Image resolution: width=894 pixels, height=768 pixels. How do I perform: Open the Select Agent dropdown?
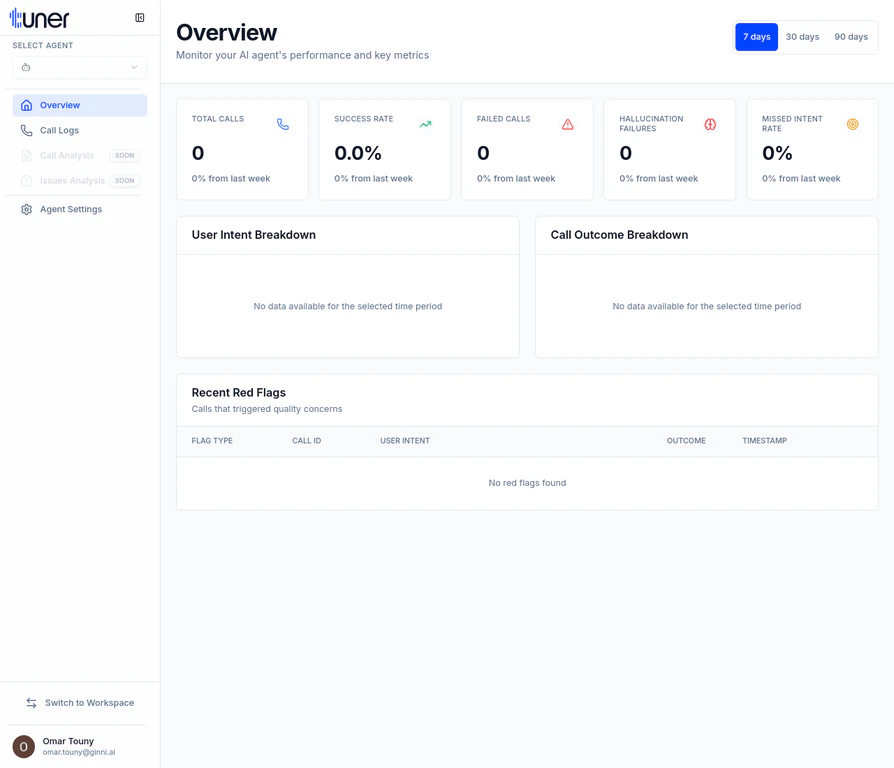[79, 67]
